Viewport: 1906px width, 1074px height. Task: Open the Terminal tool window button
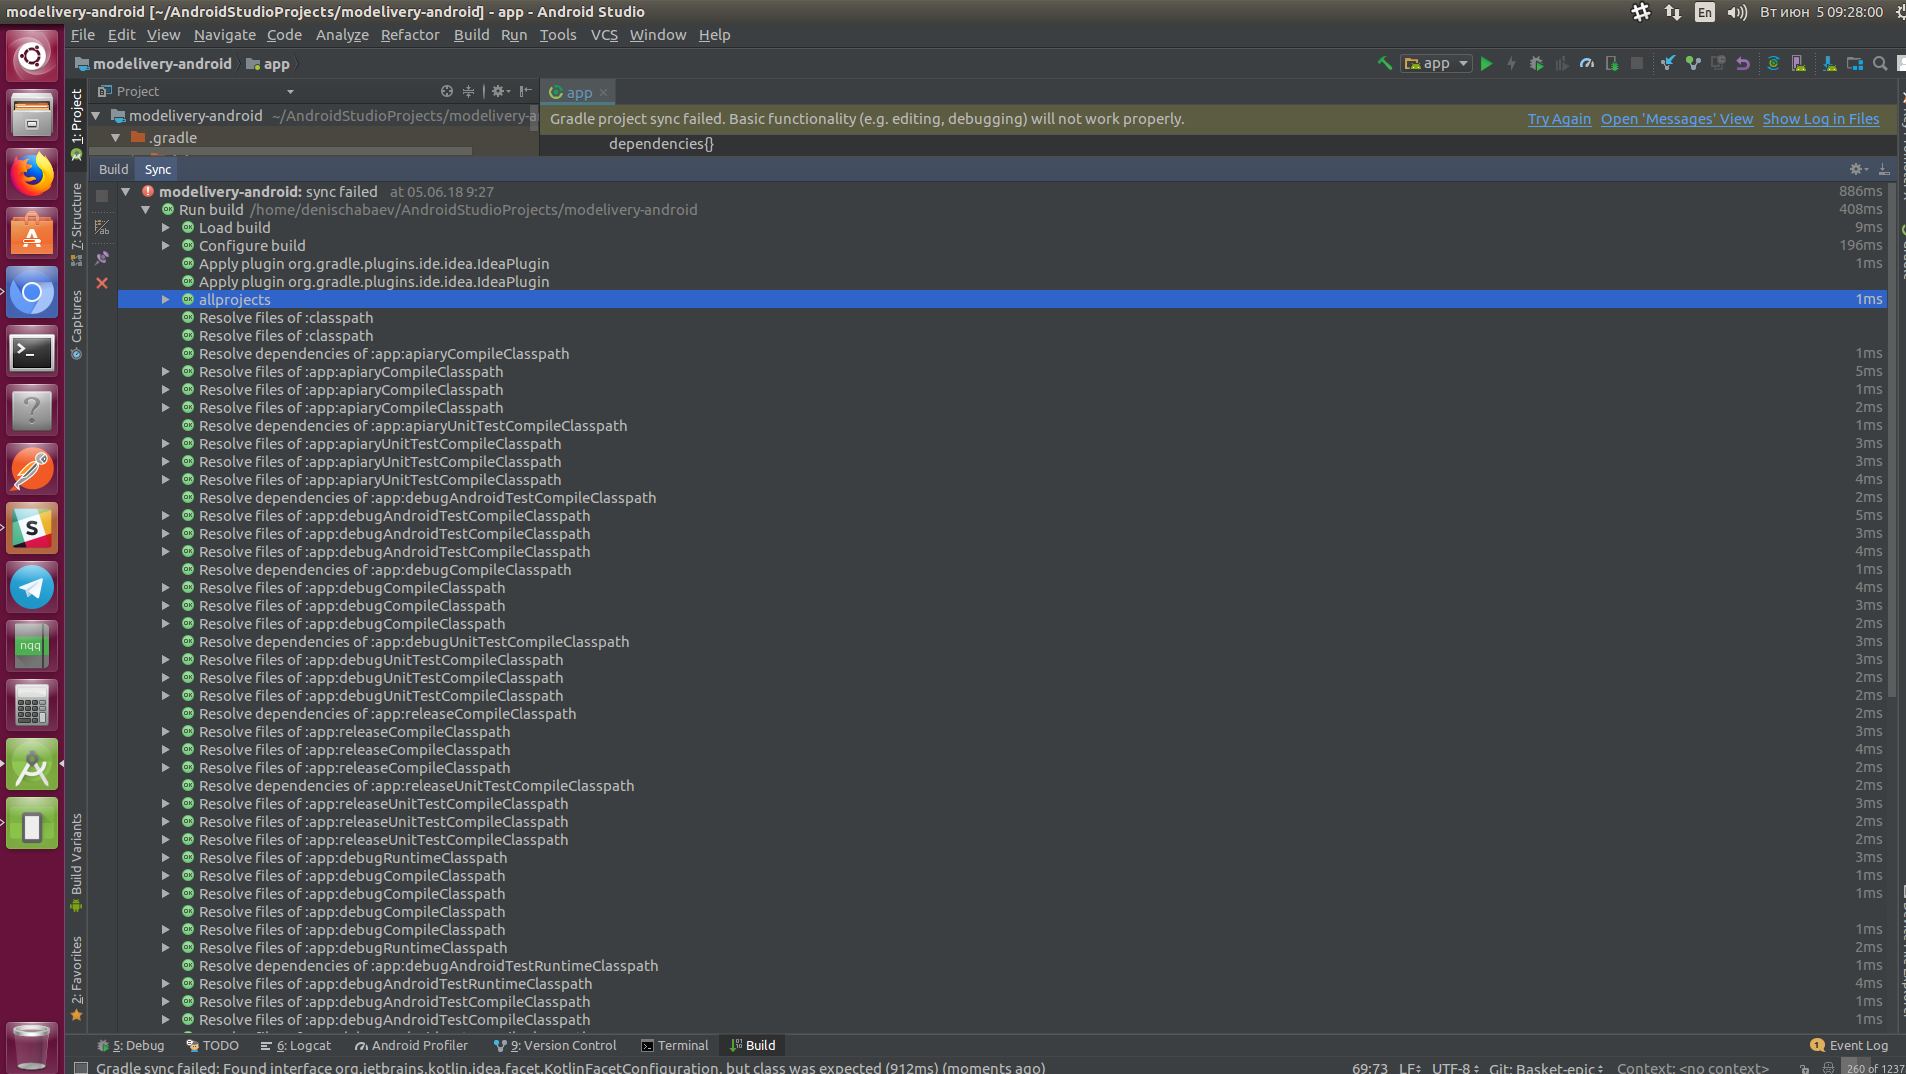click(x=674, y=1045)
